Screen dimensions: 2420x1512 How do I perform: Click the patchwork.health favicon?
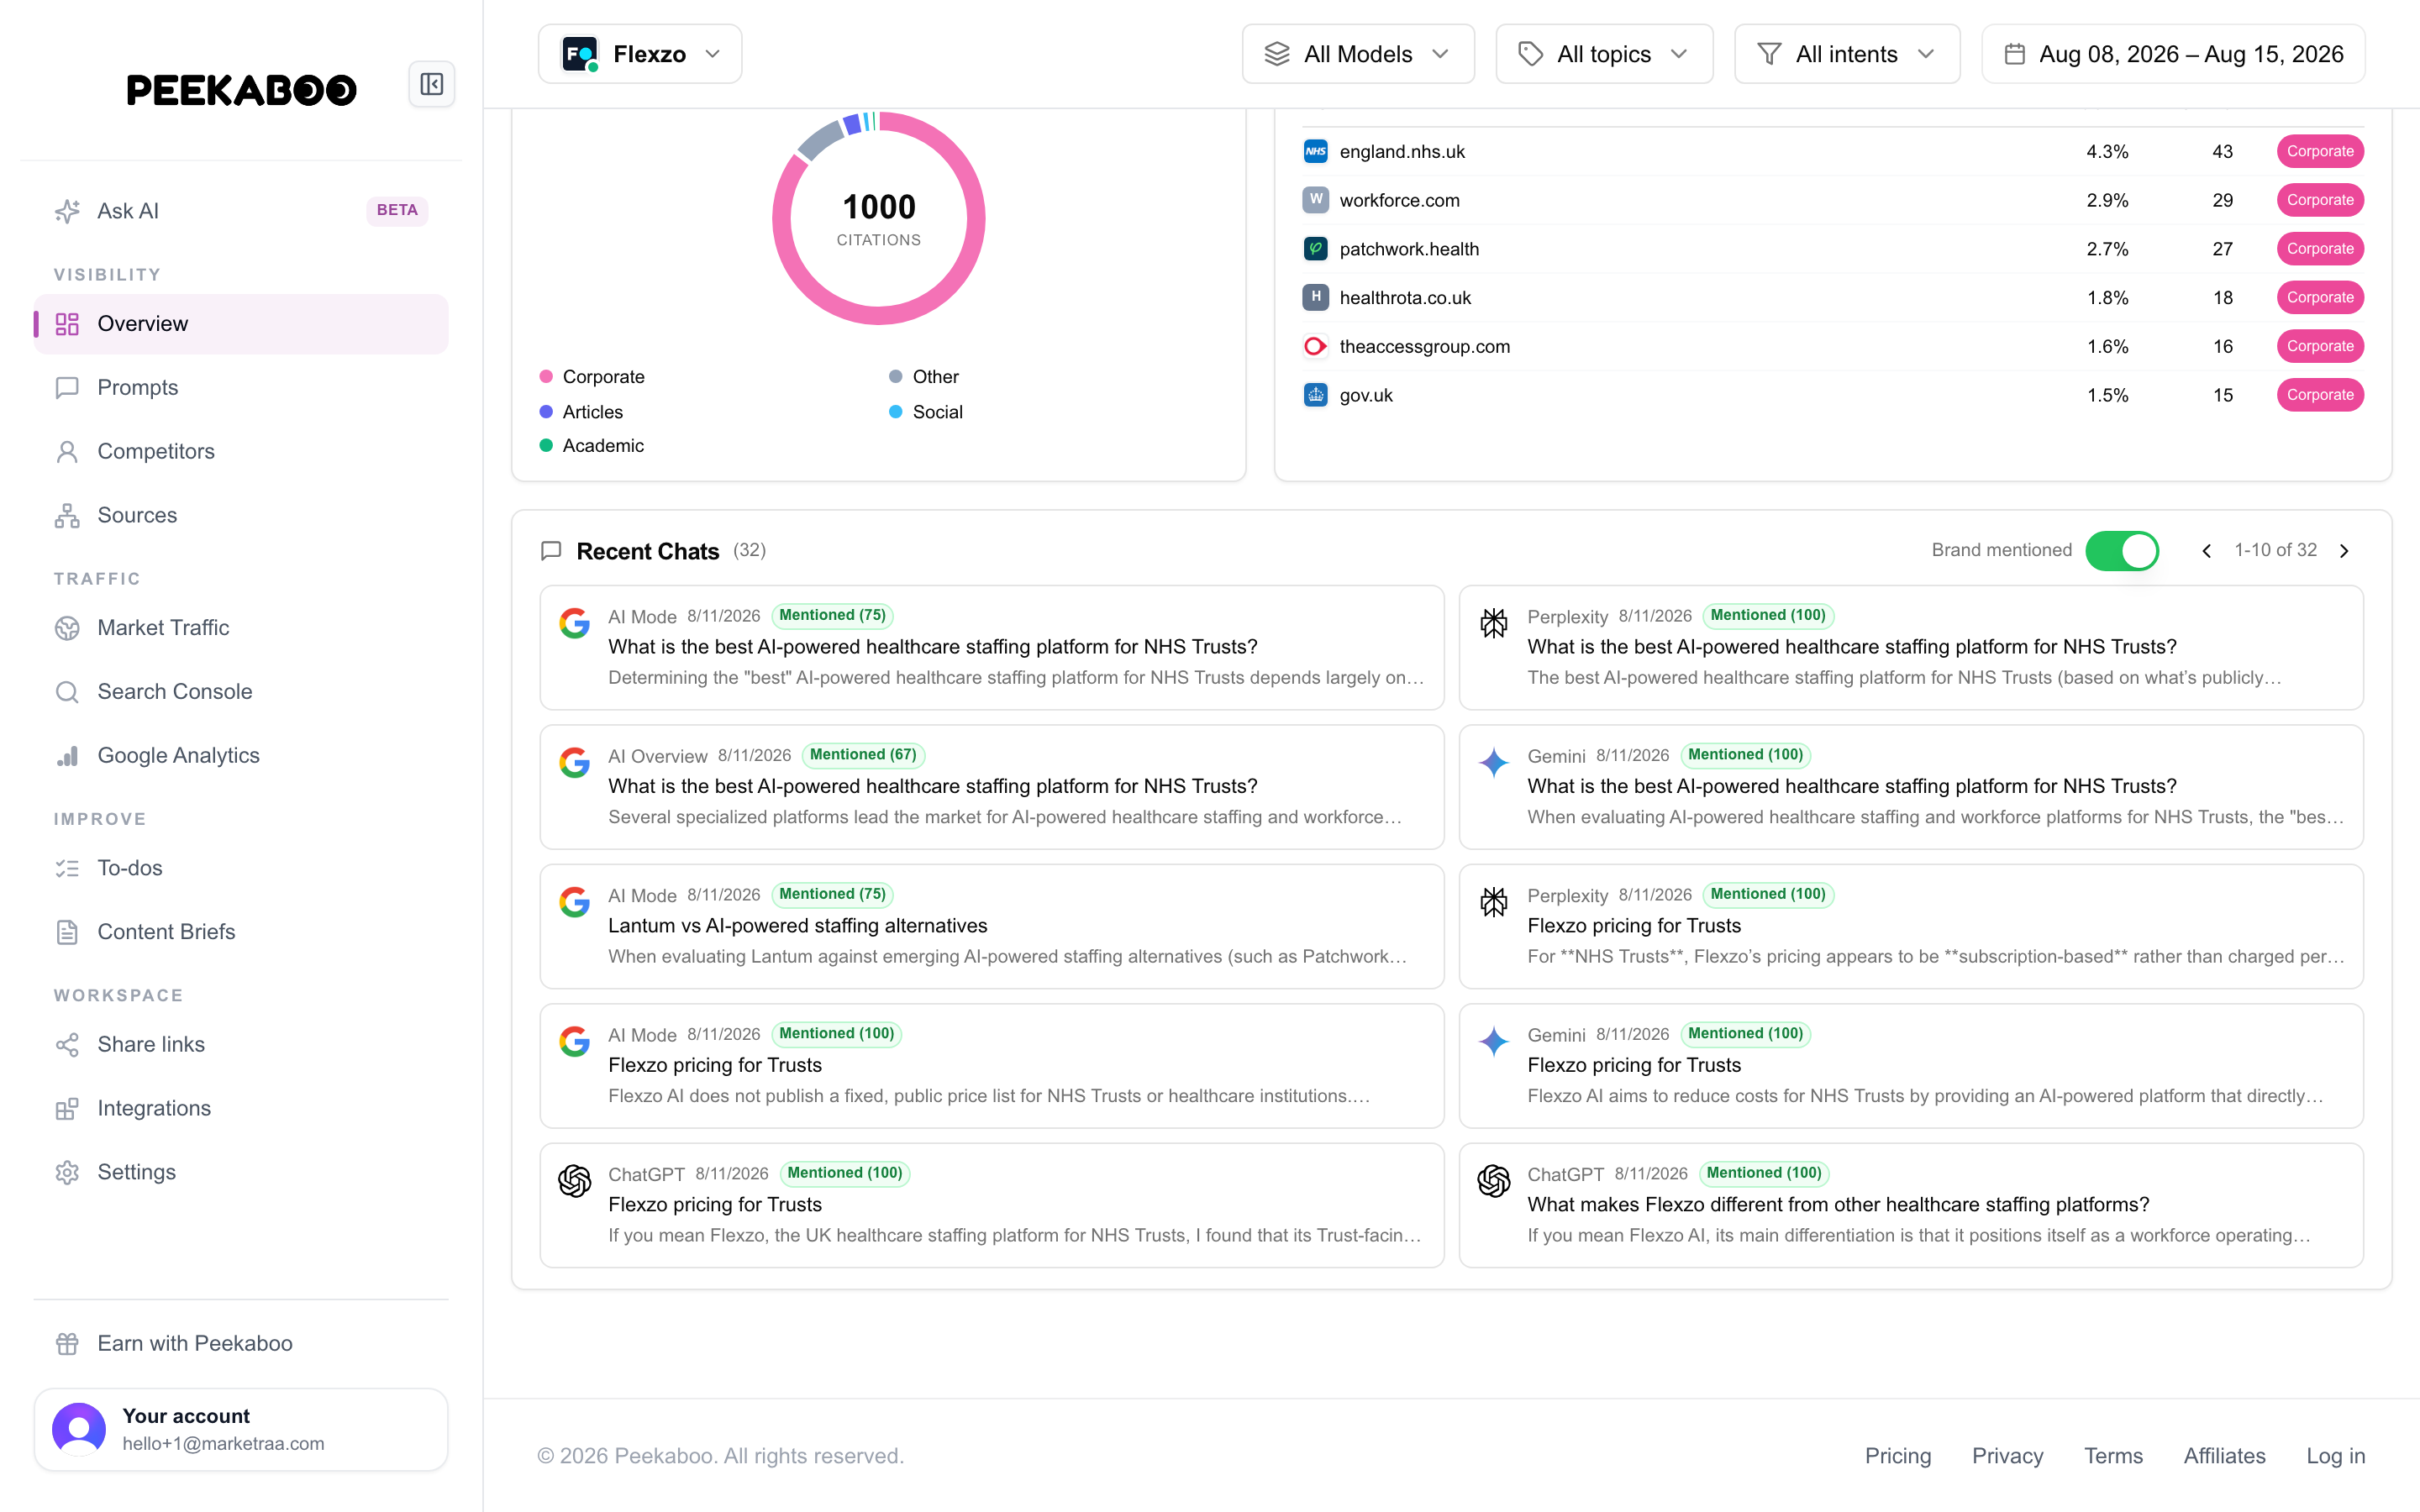click(1315, 249)
